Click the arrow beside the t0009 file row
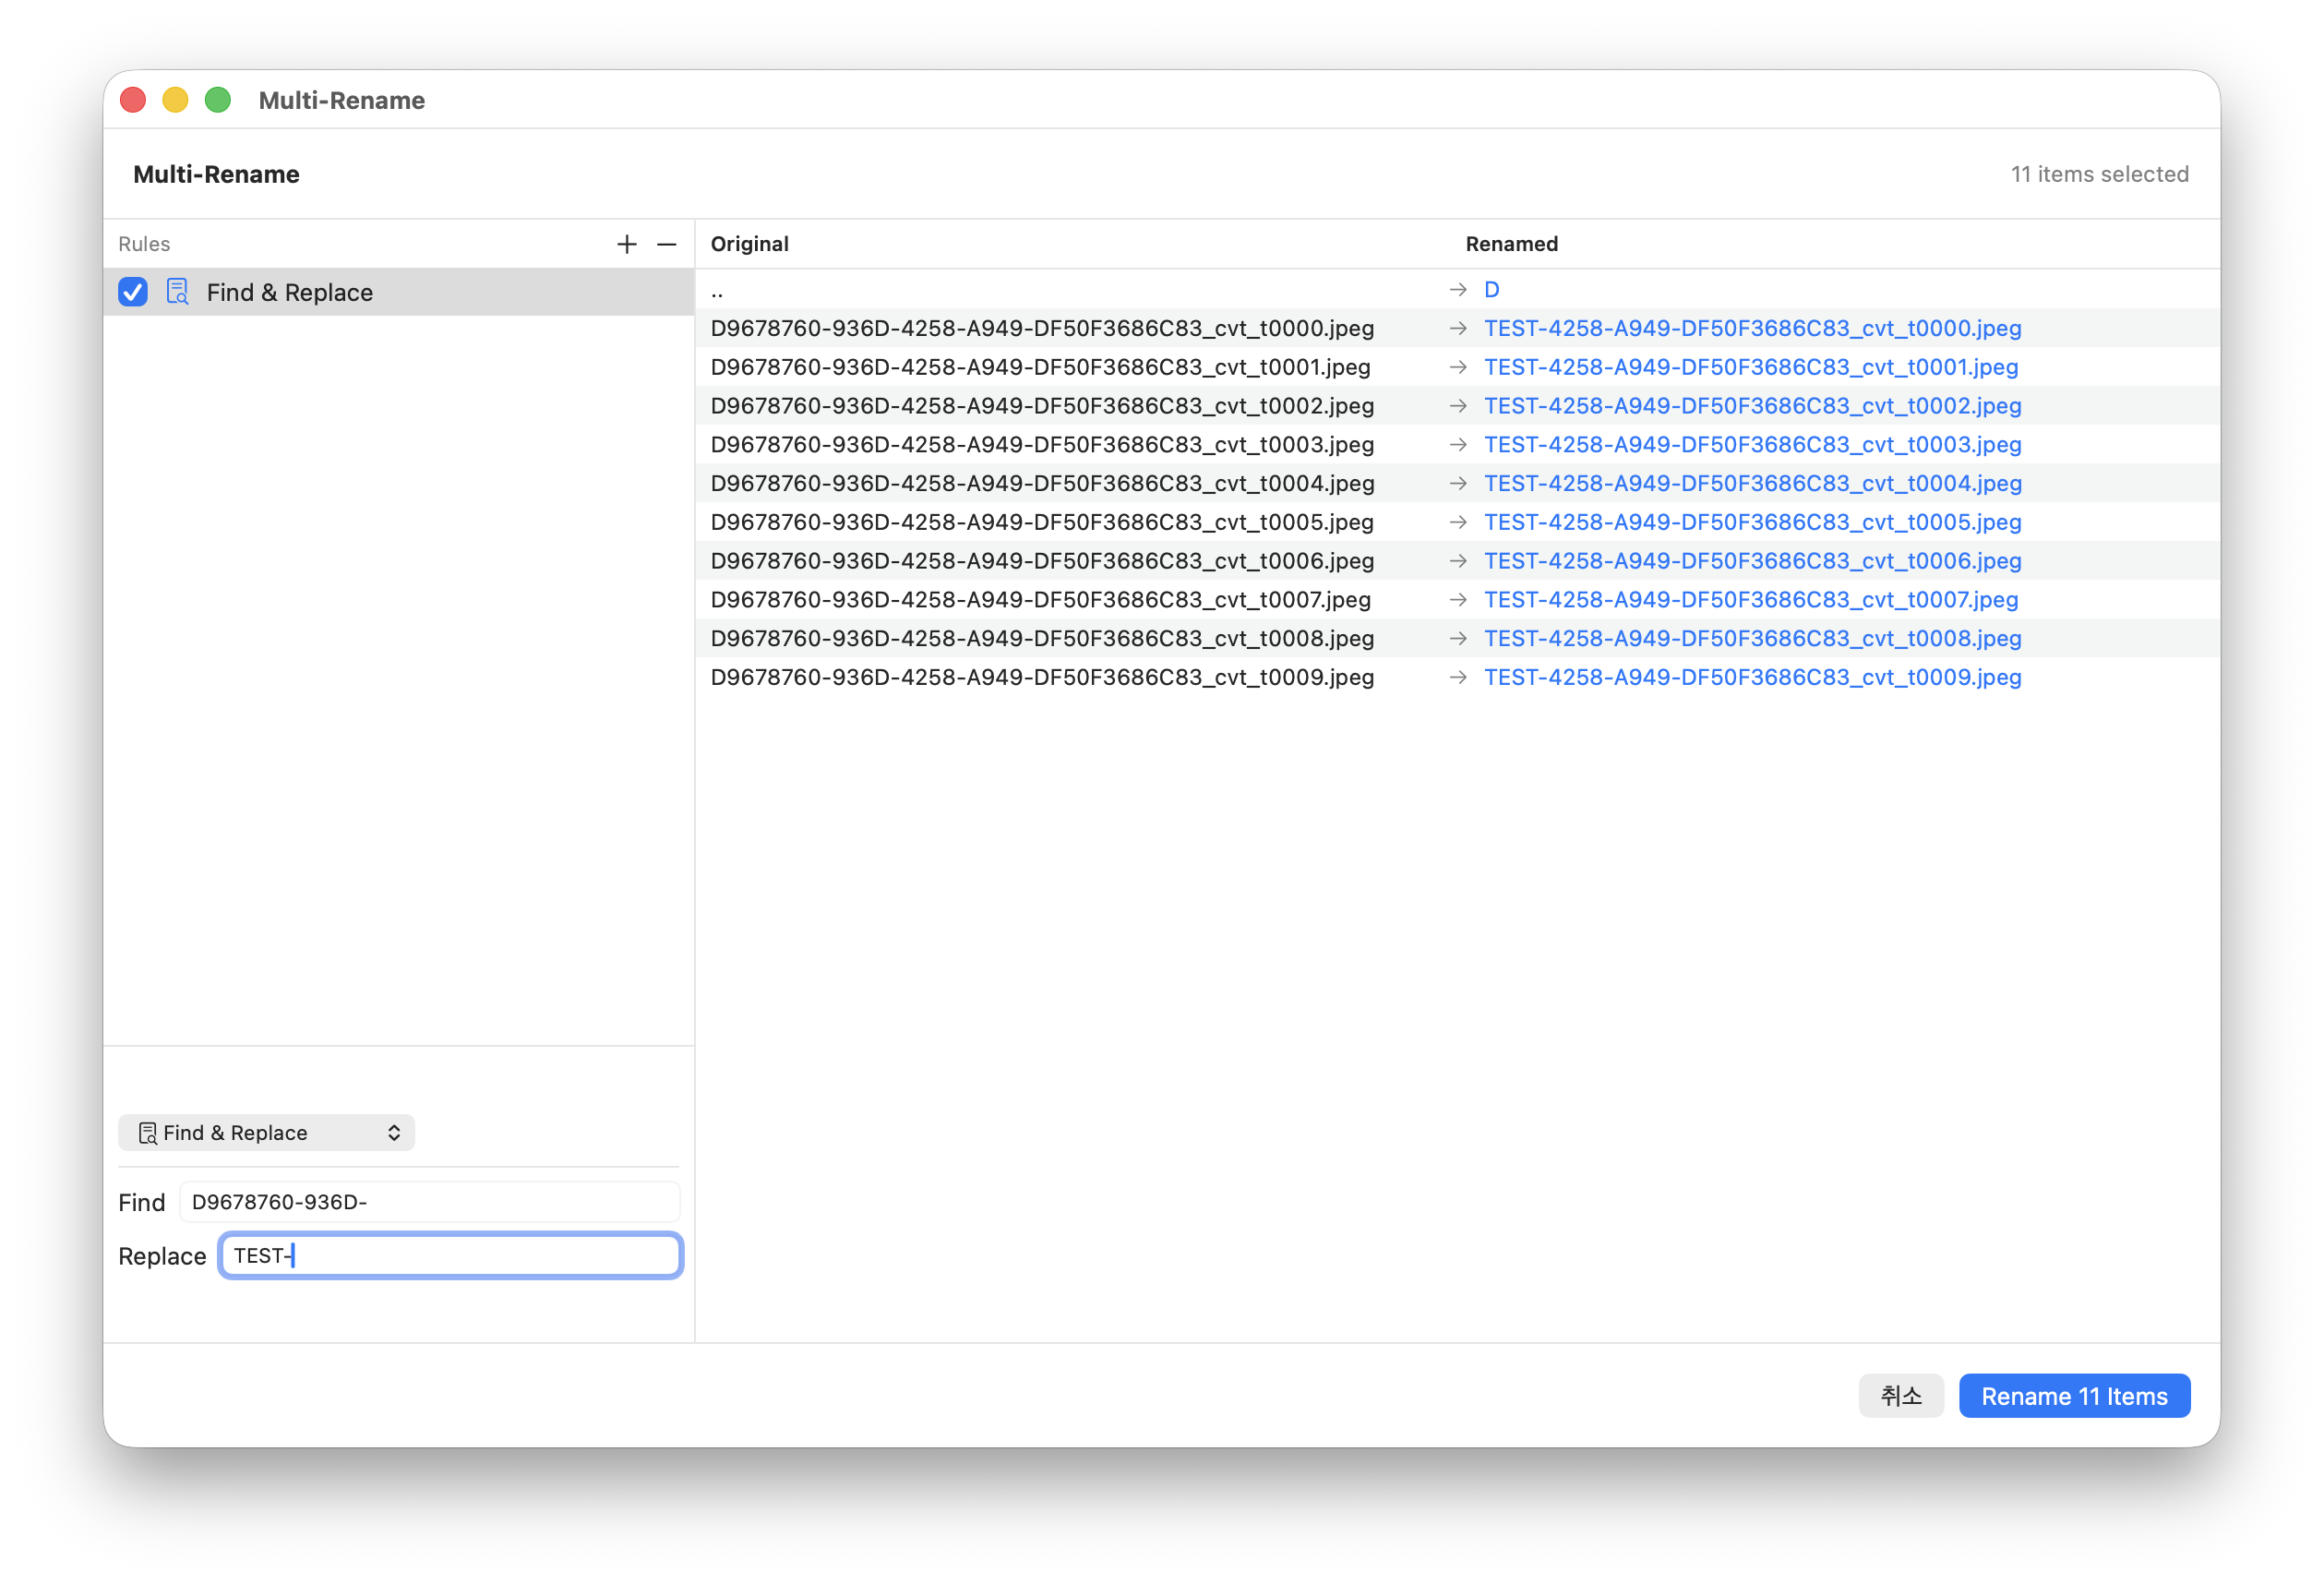 pyautogui.click(x=1456, y=677)
